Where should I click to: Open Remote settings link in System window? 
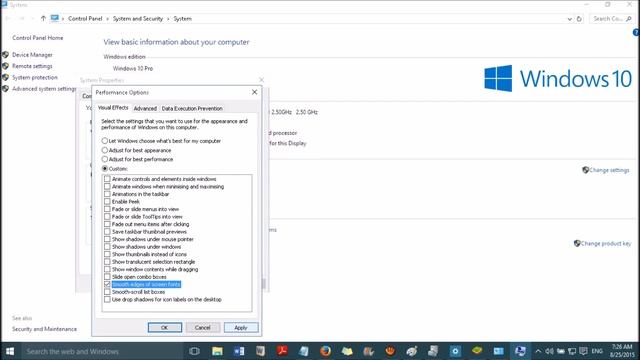pos(32,66)
